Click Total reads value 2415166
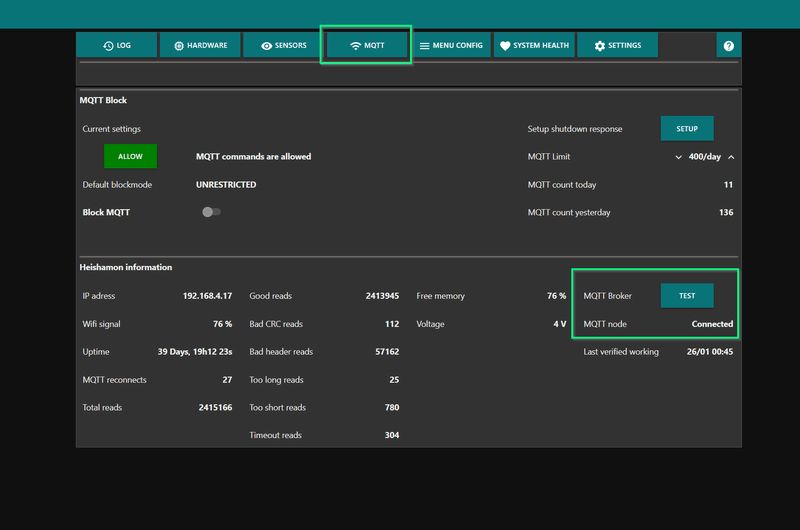Image resolution: width=800 pixels, height=530 pixels. click(x=215, y=407)
